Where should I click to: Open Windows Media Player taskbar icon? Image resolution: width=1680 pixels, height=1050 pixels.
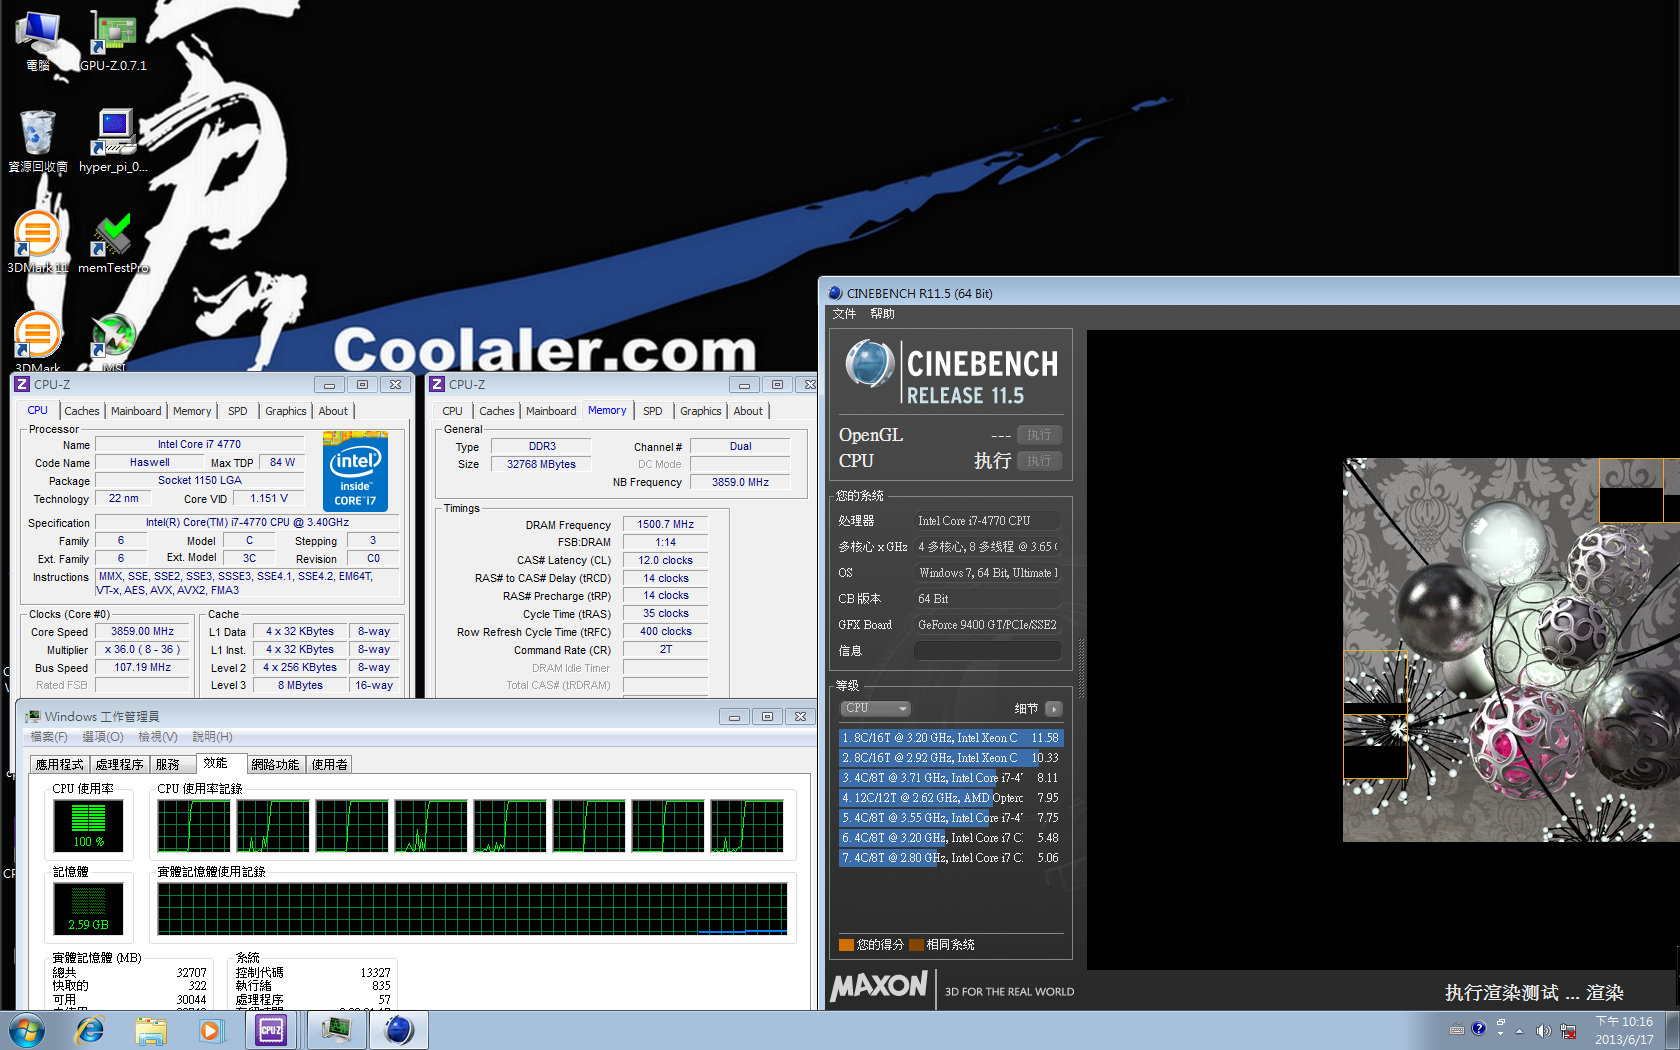(x=211, y=1030)
